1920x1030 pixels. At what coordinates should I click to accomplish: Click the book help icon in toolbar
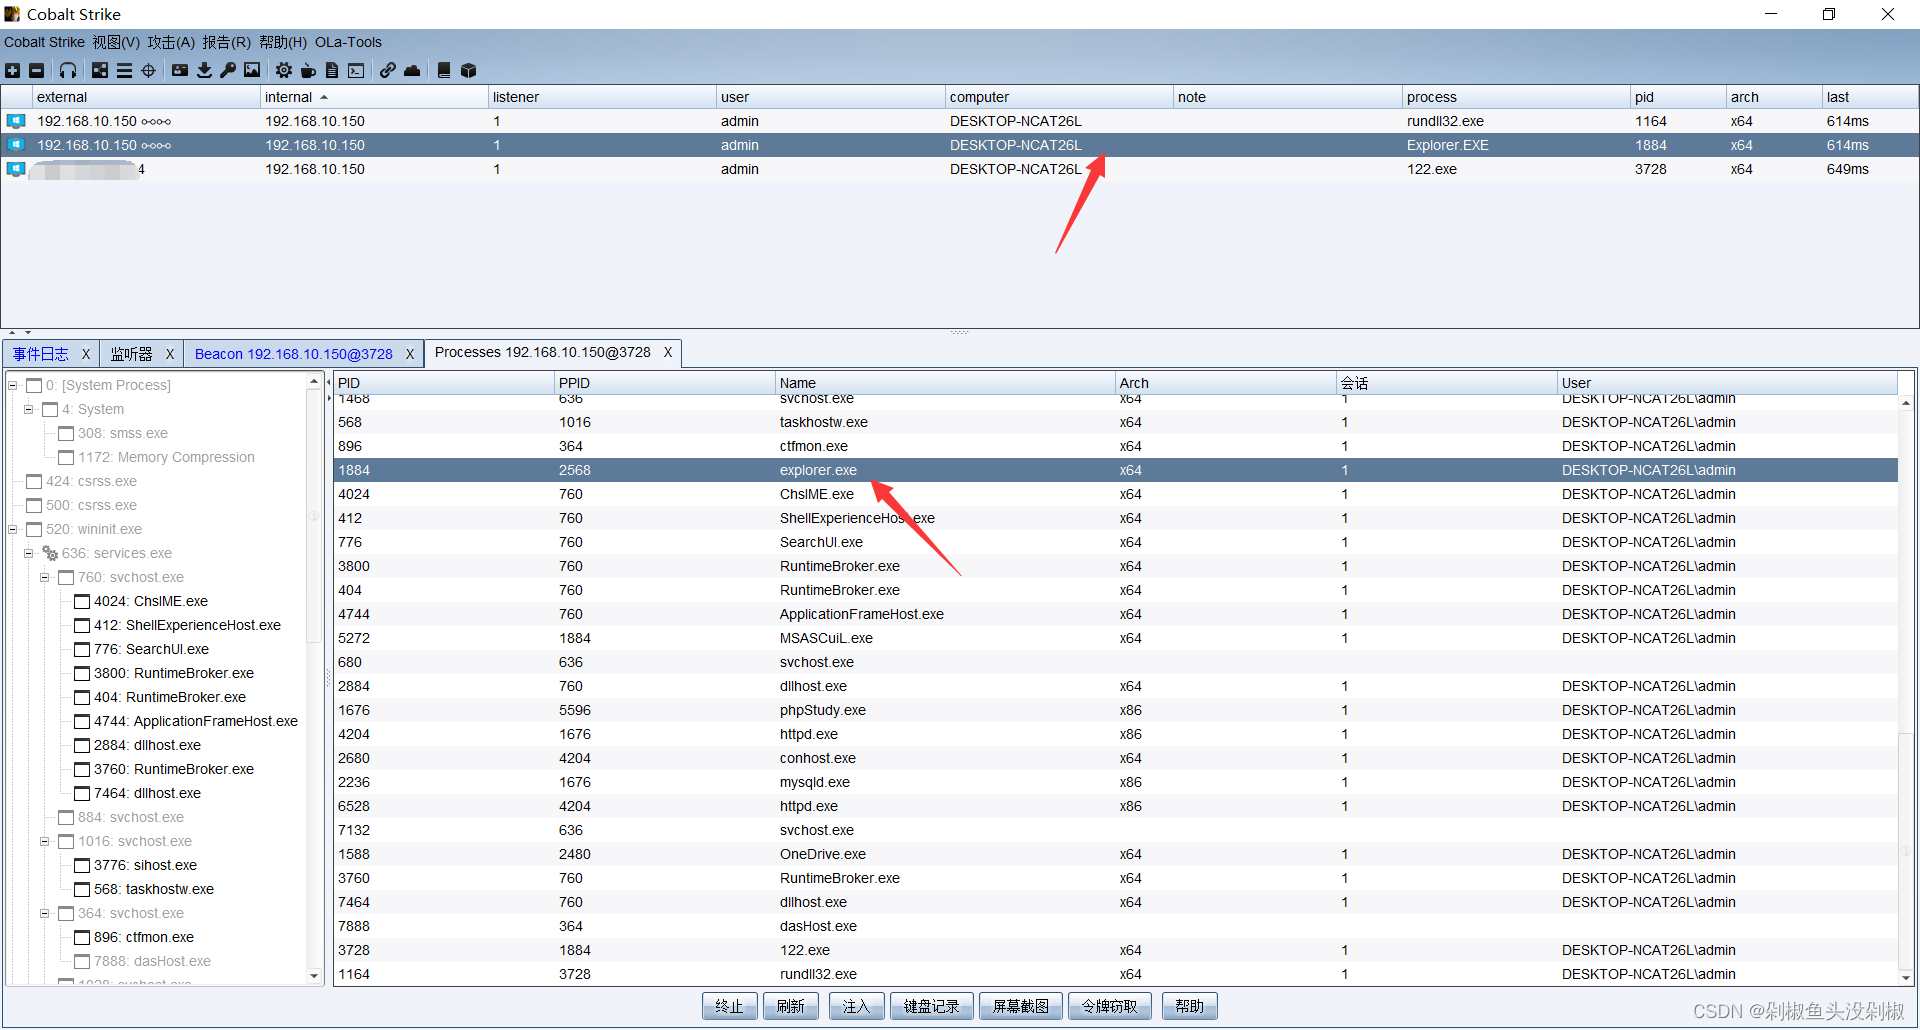[444, 70]
